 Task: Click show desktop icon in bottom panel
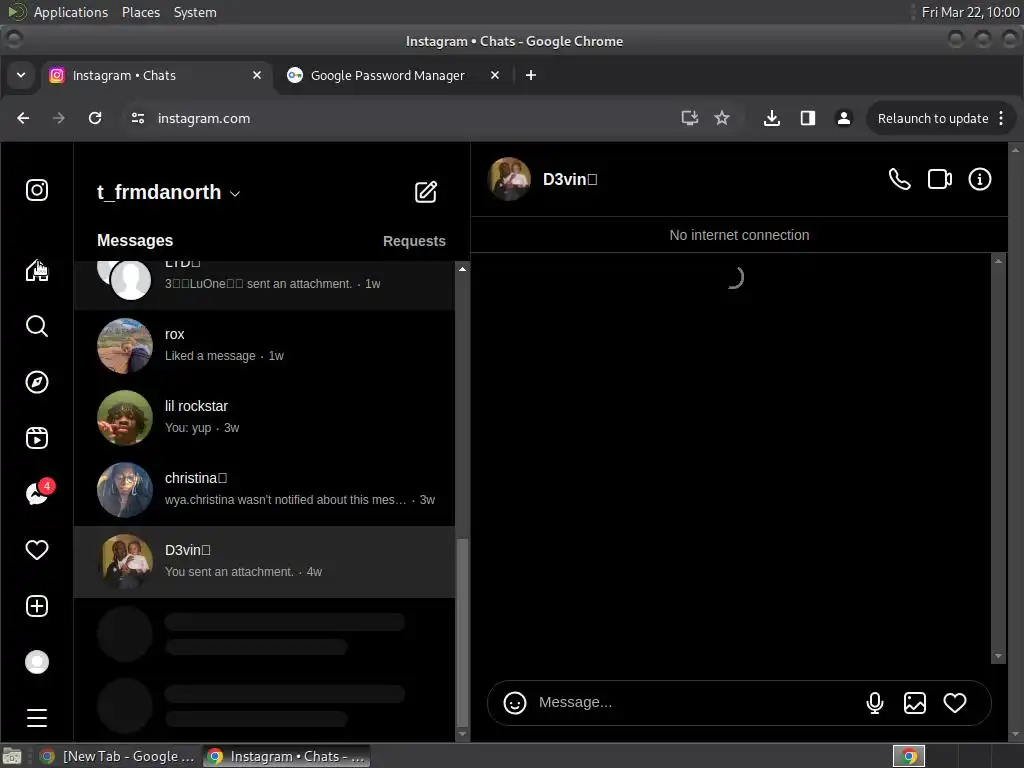pyautogui.click(x=12, y=756)
